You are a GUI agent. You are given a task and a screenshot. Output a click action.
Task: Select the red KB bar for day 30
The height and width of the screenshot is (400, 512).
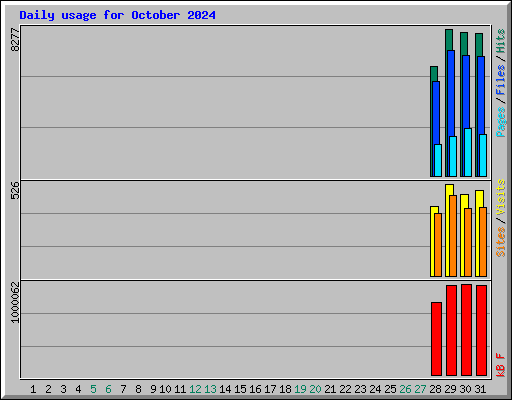(x=466, y=330)
